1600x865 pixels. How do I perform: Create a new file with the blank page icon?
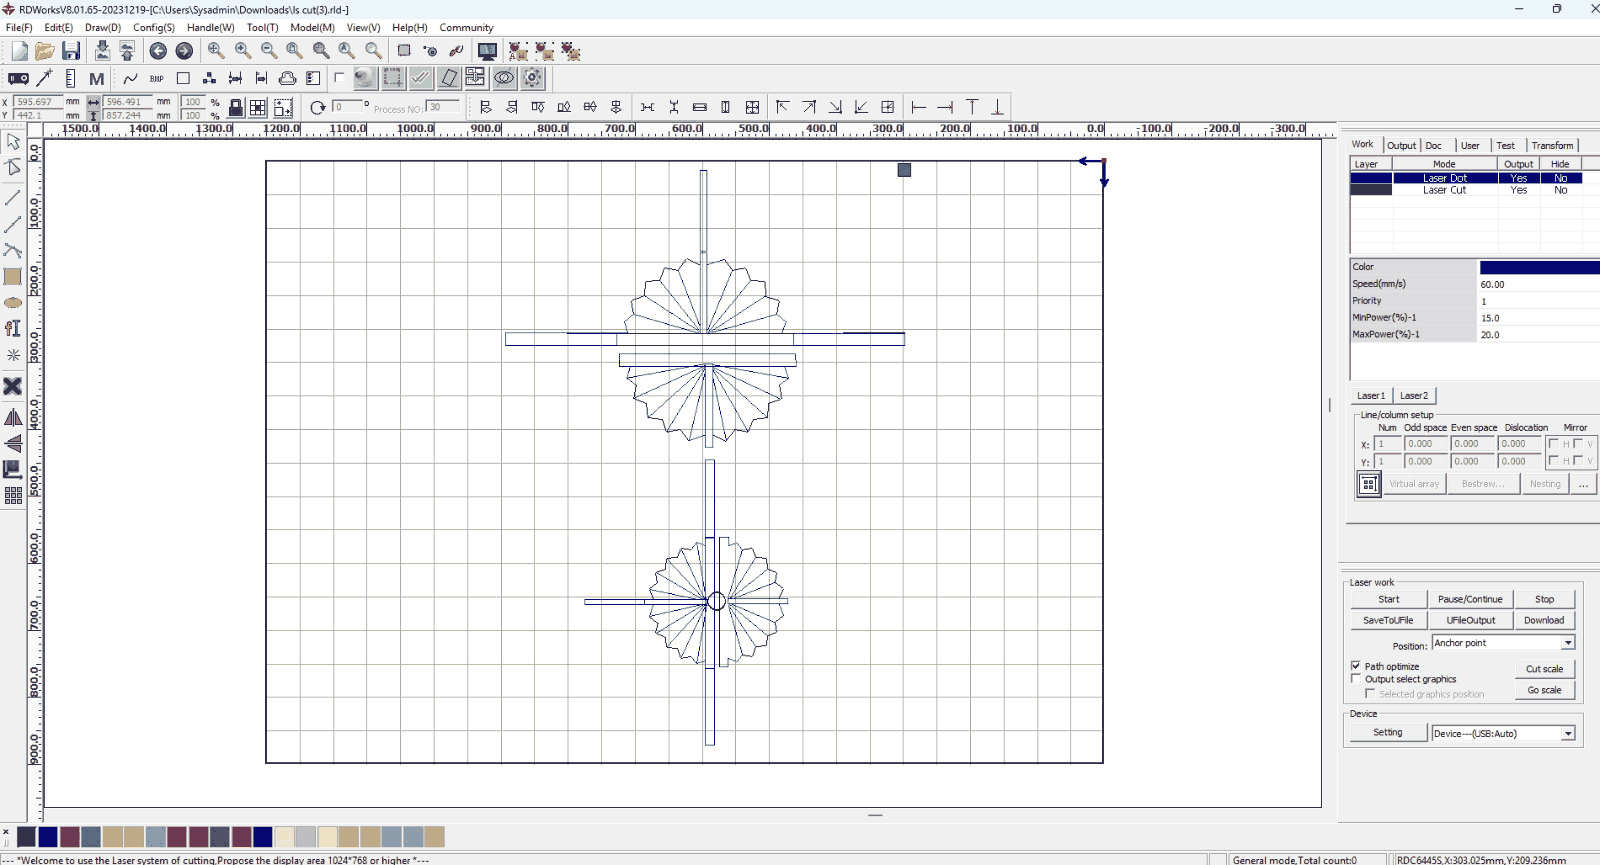(19, 51)
